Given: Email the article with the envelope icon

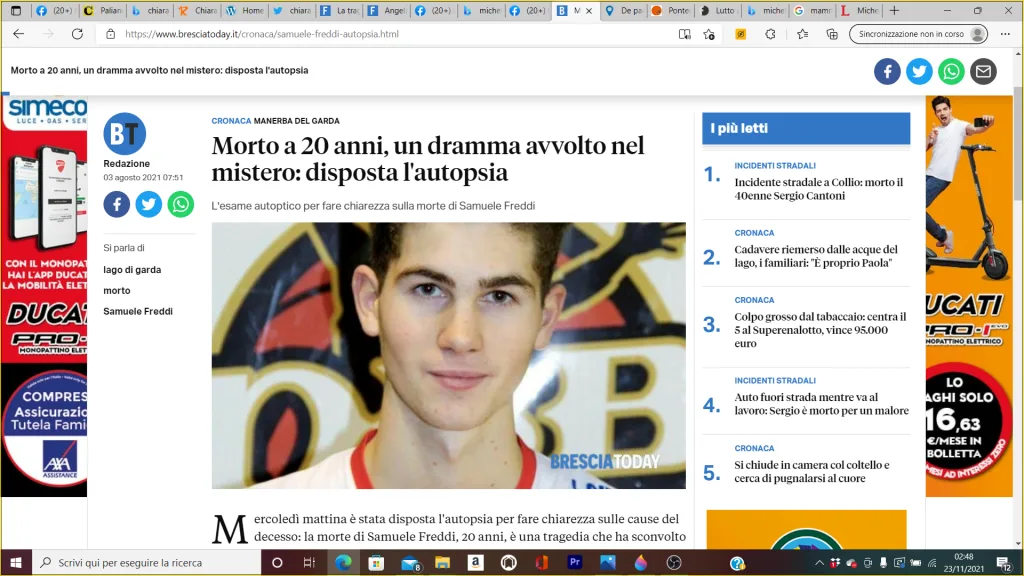Looking at the screenshot, I should 983,71.
